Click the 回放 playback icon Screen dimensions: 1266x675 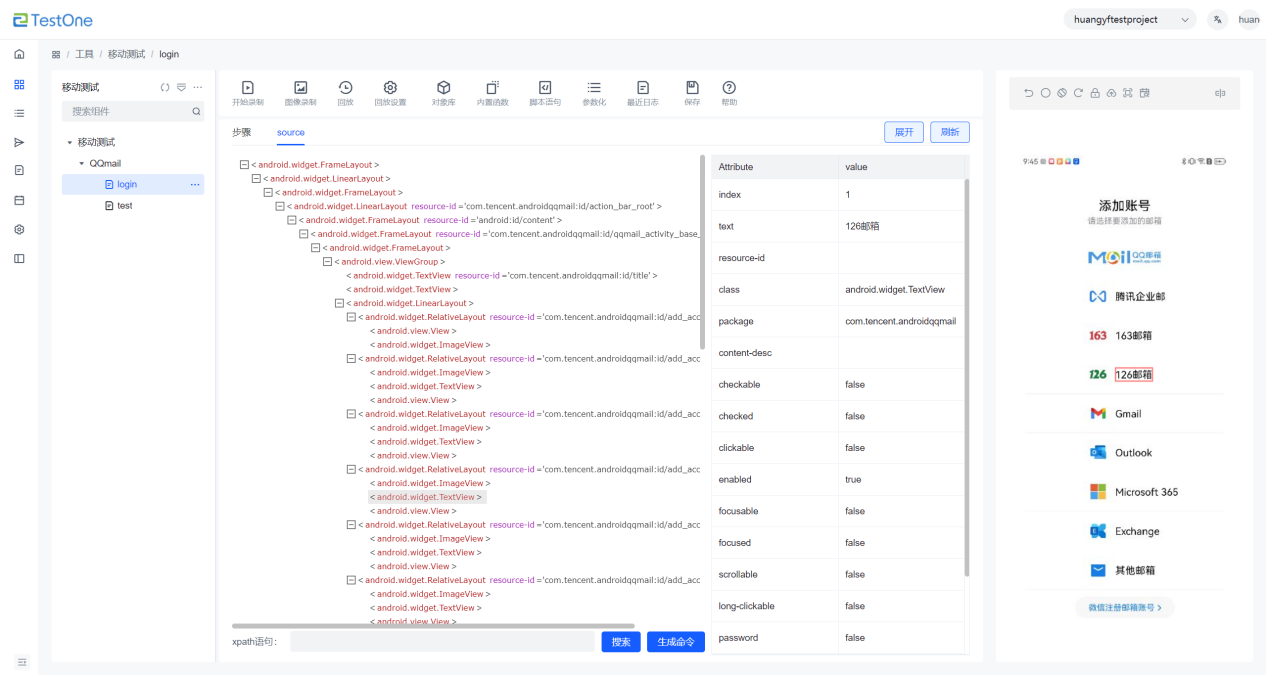(x=345, y=88)
